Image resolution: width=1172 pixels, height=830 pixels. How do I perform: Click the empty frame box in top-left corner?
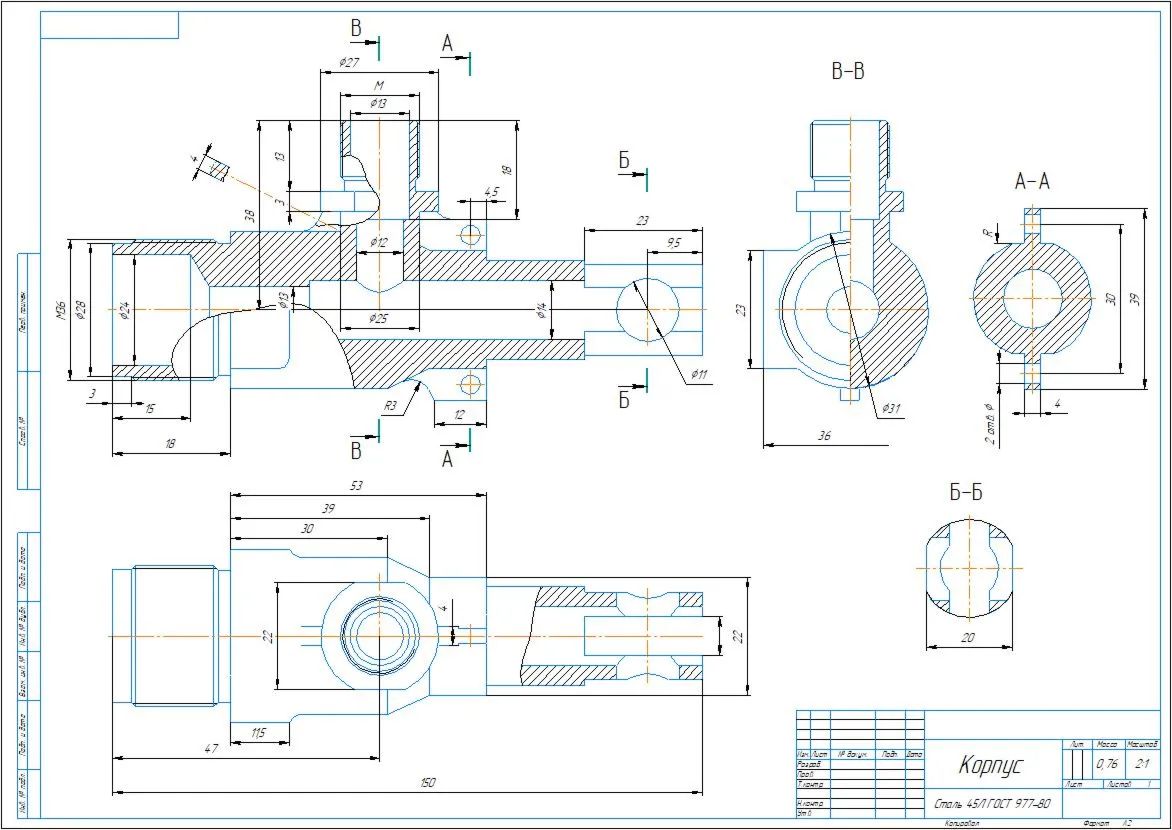109,25
